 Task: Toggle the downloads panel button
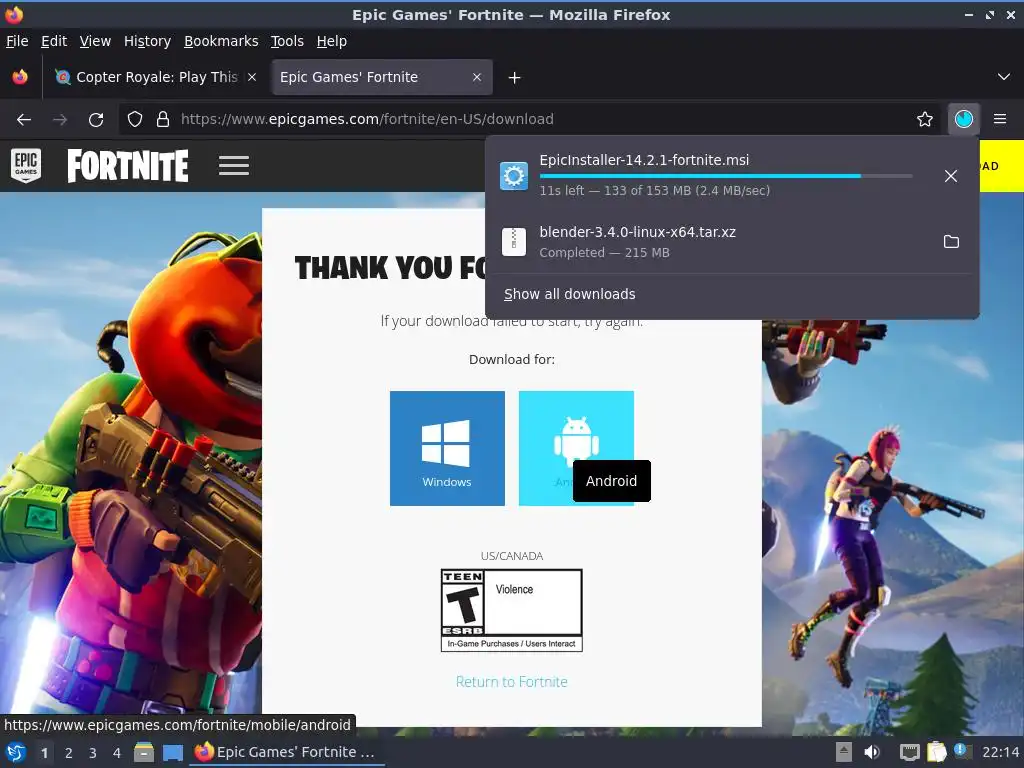(964, 119)
